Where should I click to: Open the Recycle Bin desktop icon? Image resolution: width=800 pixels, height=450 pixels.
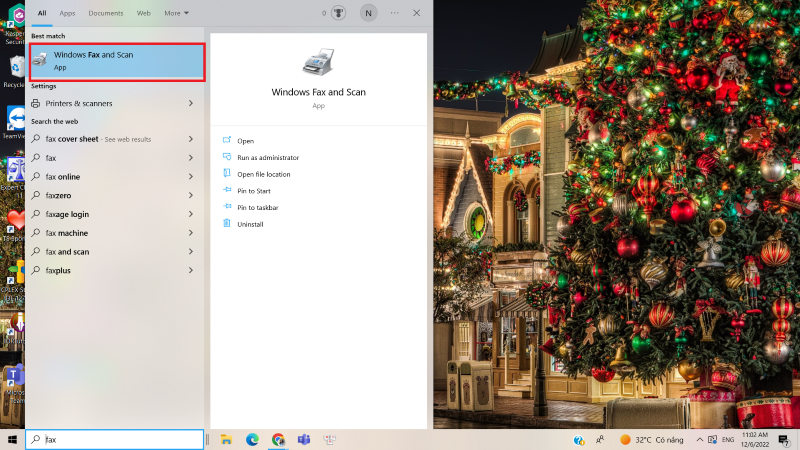click(x=14, y=72)
